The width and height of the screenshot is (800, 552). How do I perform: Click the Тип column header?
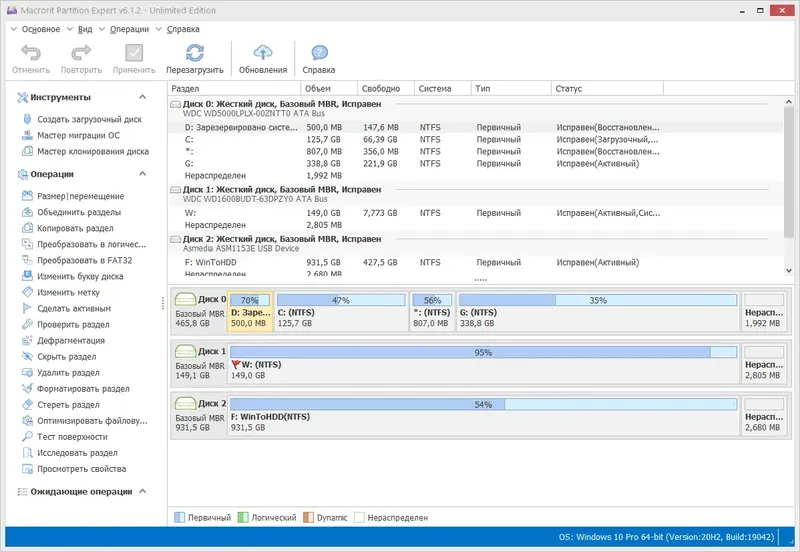(511, 88)
